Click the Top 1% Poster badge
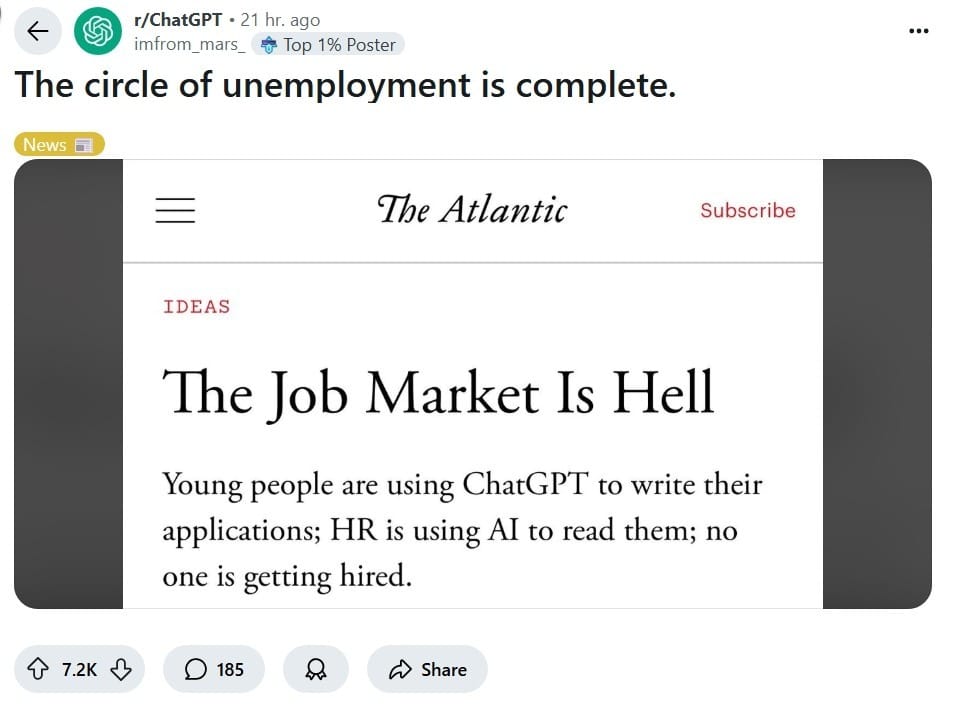Viewport: 955px width, 706px height. tap(328, 44)
